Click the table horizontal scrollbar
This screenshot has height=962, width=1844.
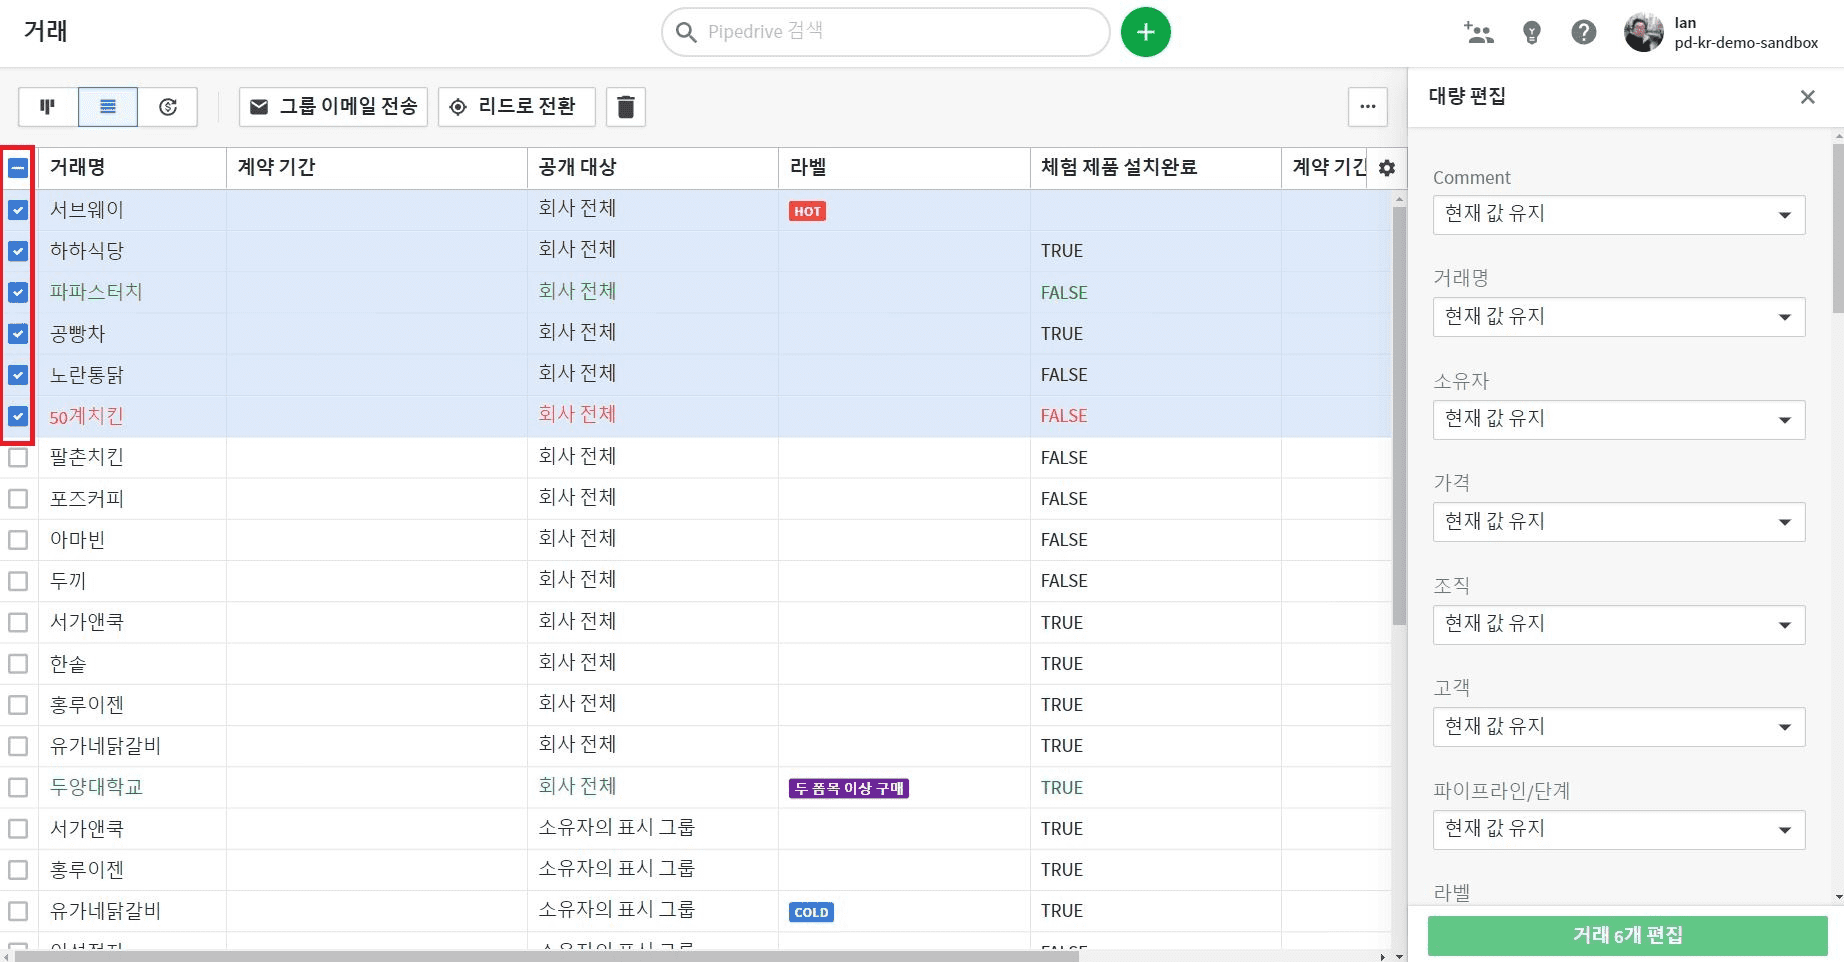coord(546,957)
